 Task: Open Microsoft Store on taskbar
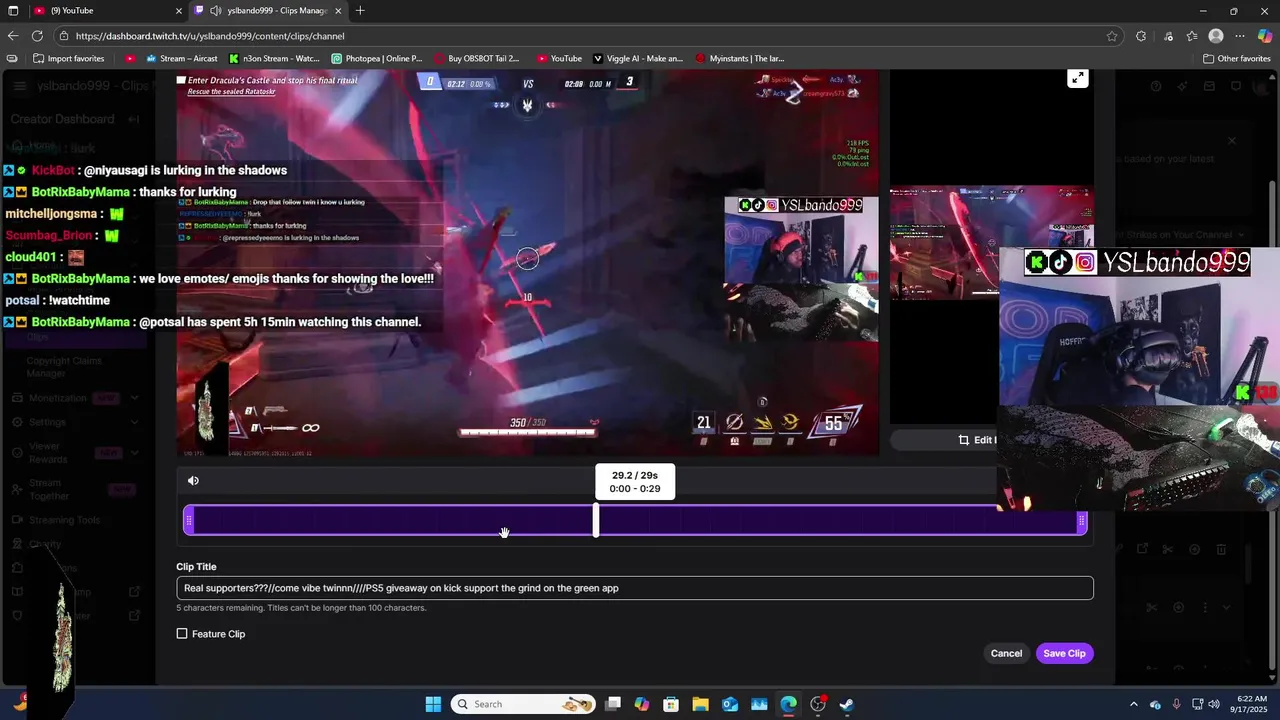point(671,704)
